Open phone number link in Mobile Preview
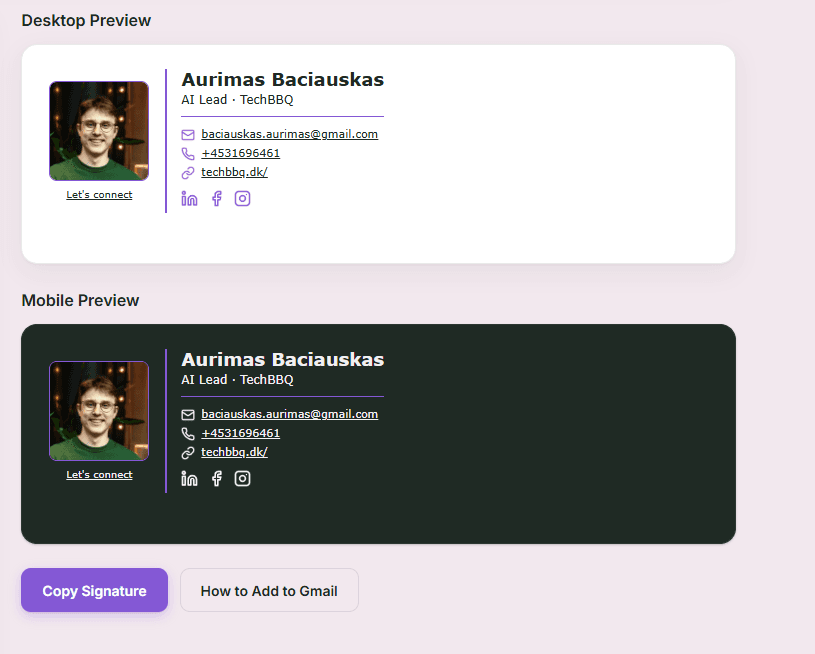The image size is (815, 654). click(241, 433)
